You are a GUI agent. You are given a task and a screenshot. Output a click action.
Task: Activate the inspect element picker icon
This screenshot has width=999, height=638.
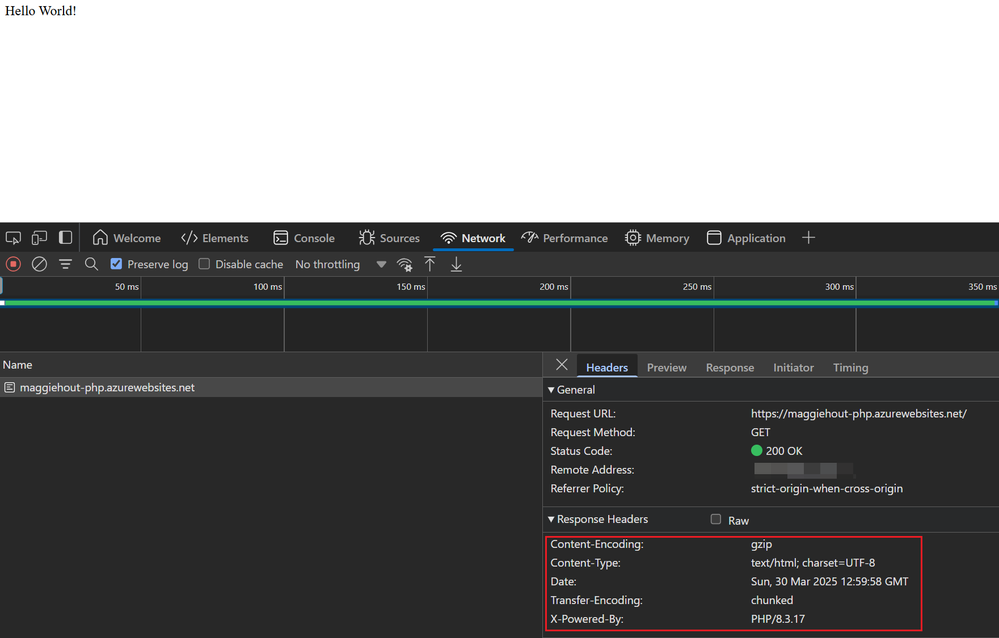click(x=13, y=238)
